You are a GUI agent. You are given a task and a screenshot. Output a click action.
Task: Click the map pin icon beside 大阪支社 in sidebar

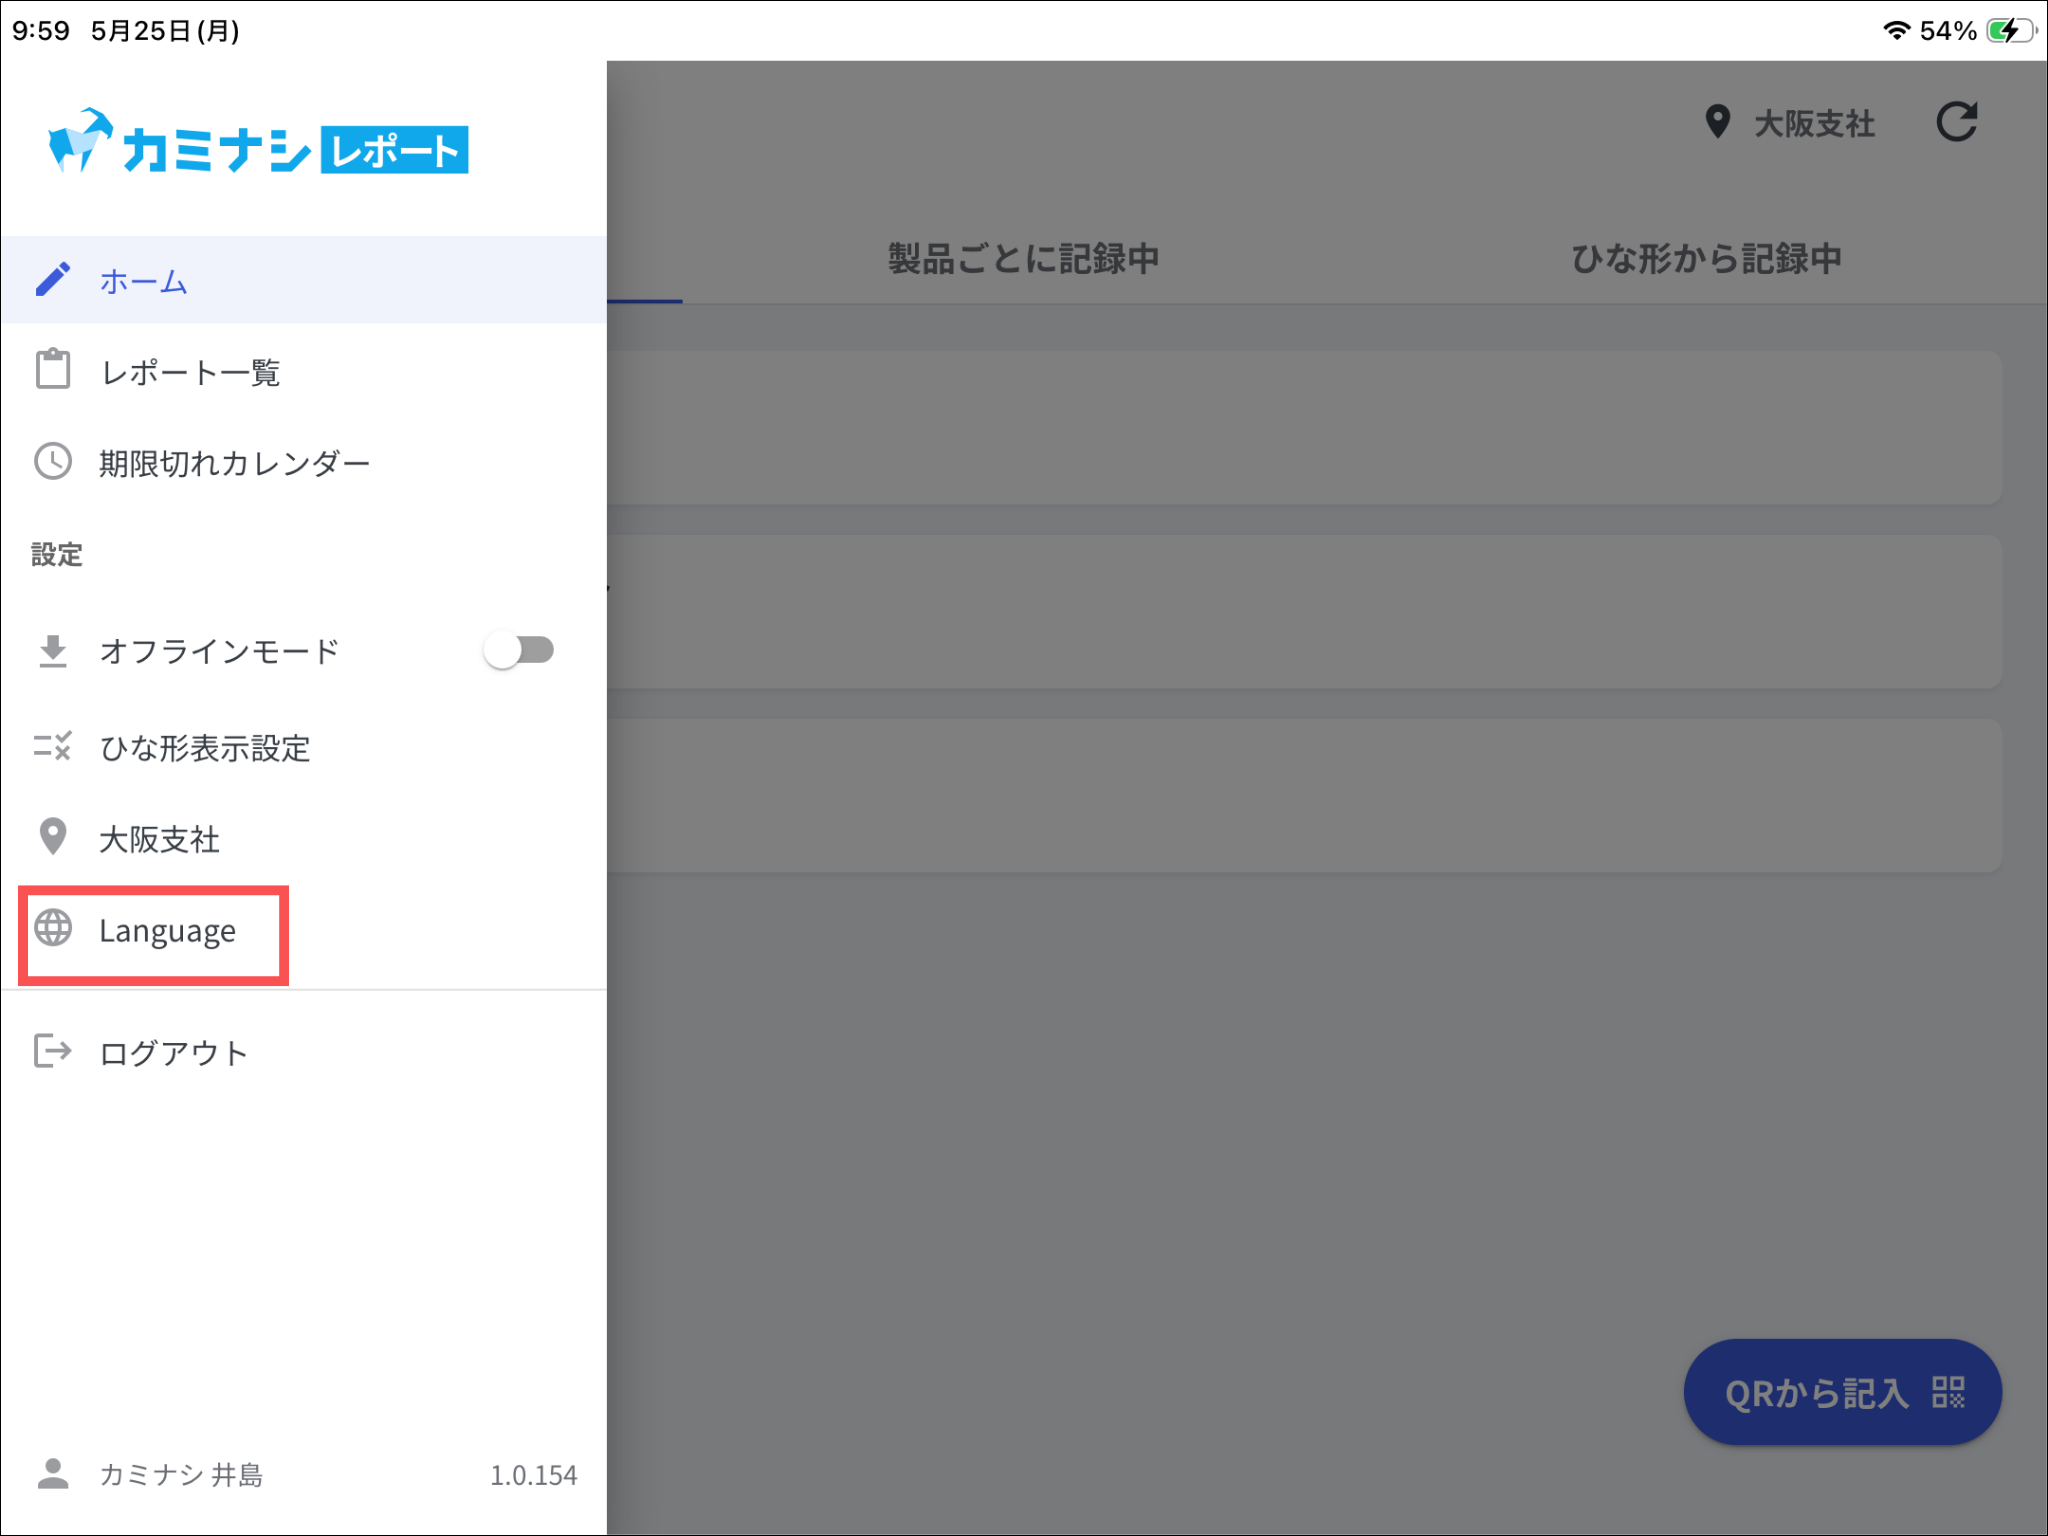[53, 837]
